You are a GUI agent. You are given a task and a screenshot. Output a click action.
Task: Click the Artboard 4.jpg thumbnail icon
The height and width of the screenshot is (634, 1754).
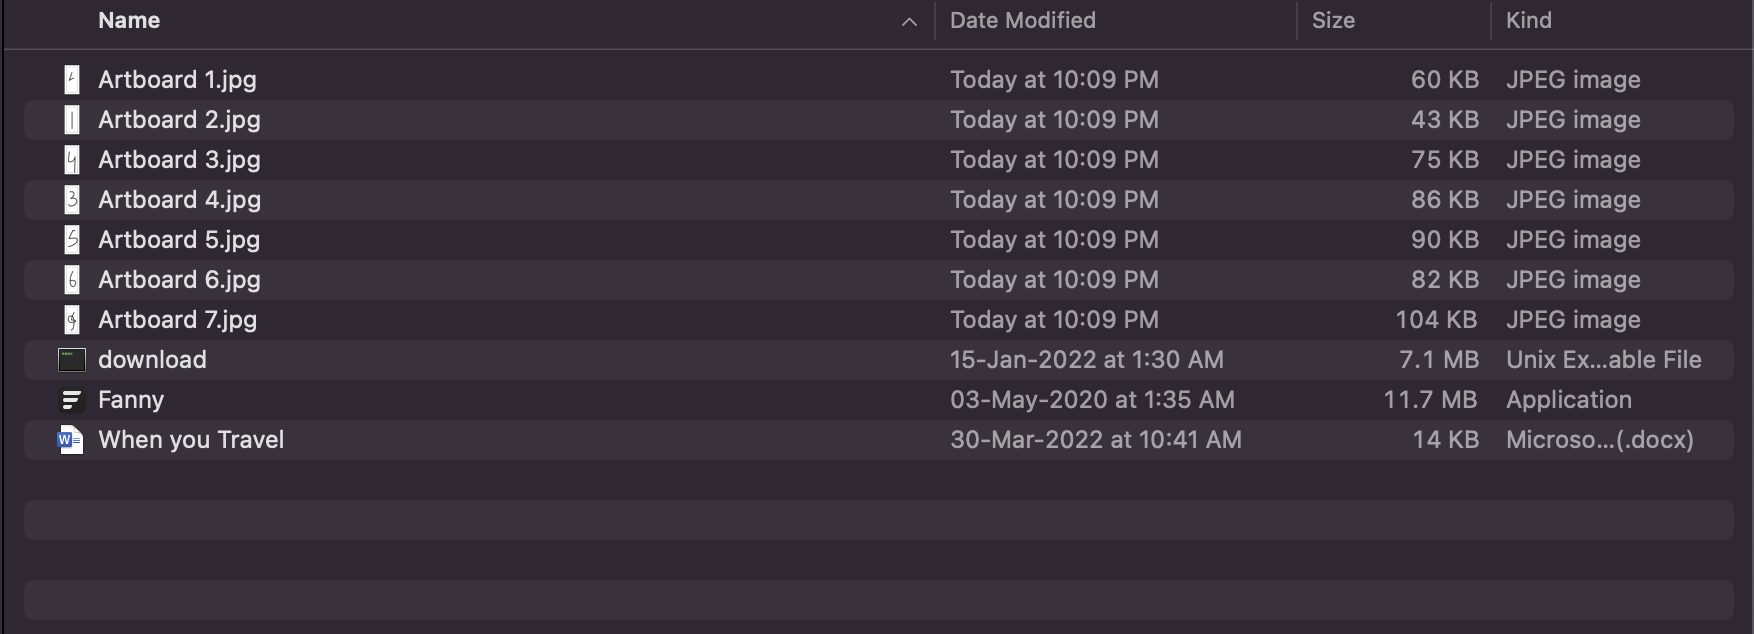(71, 199)
